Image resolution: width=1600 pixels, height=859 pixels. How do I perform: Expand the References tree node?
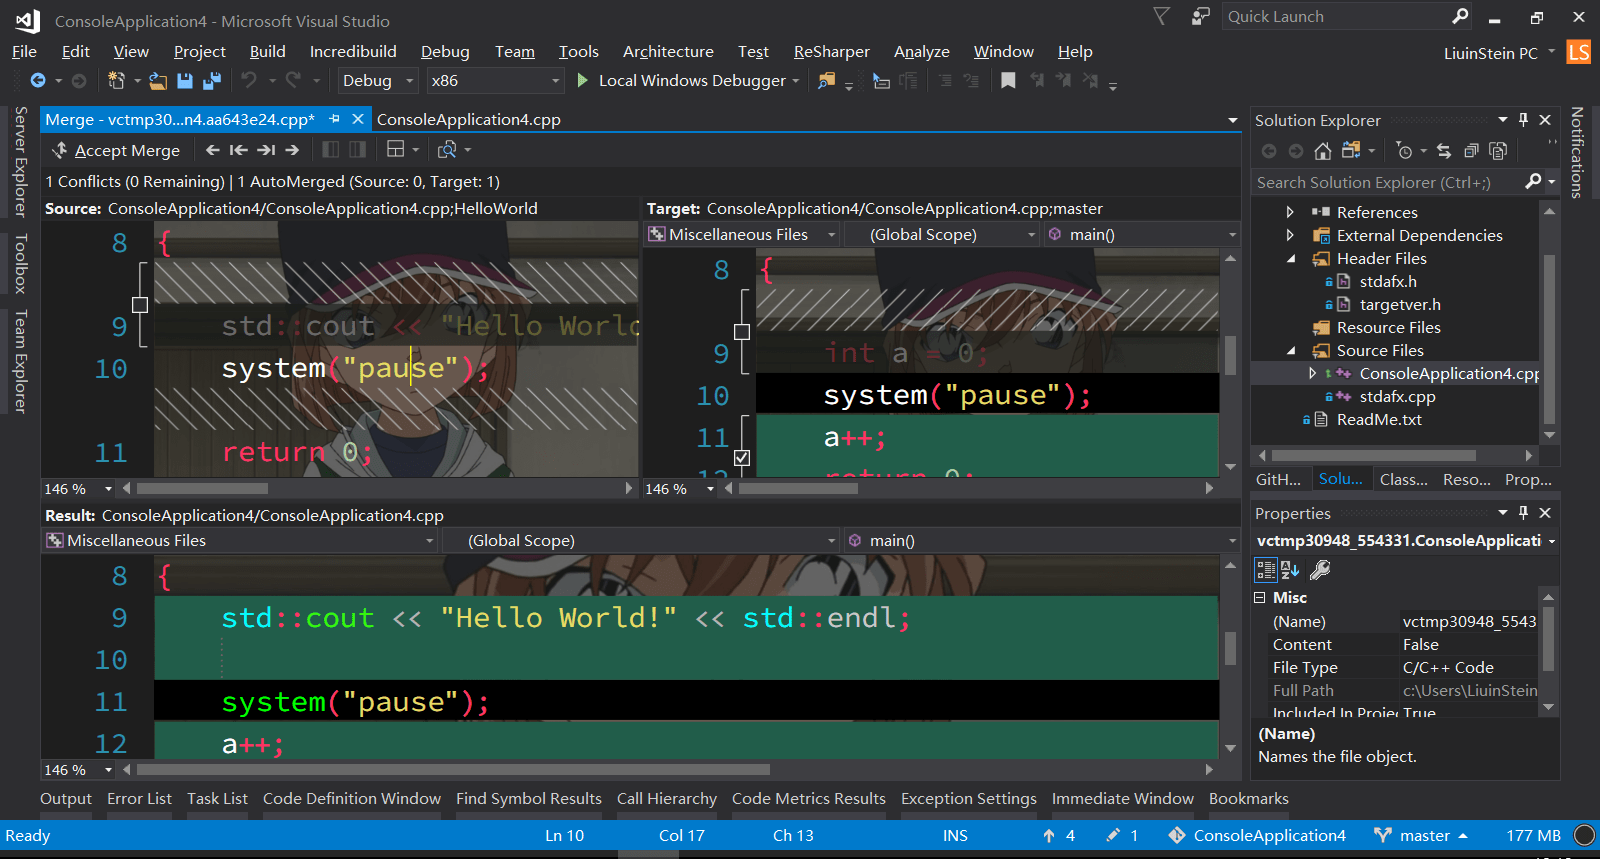1290,212
